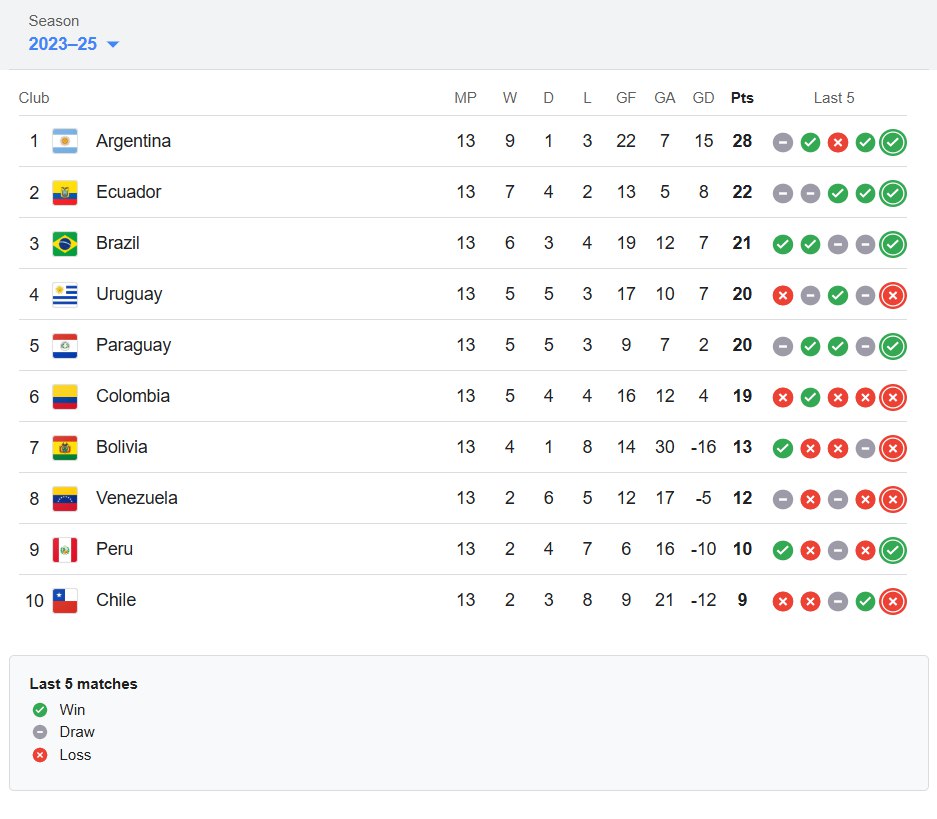Open the Venezuela team link
This screenshot has height=819, width=937.
point(136,498)
